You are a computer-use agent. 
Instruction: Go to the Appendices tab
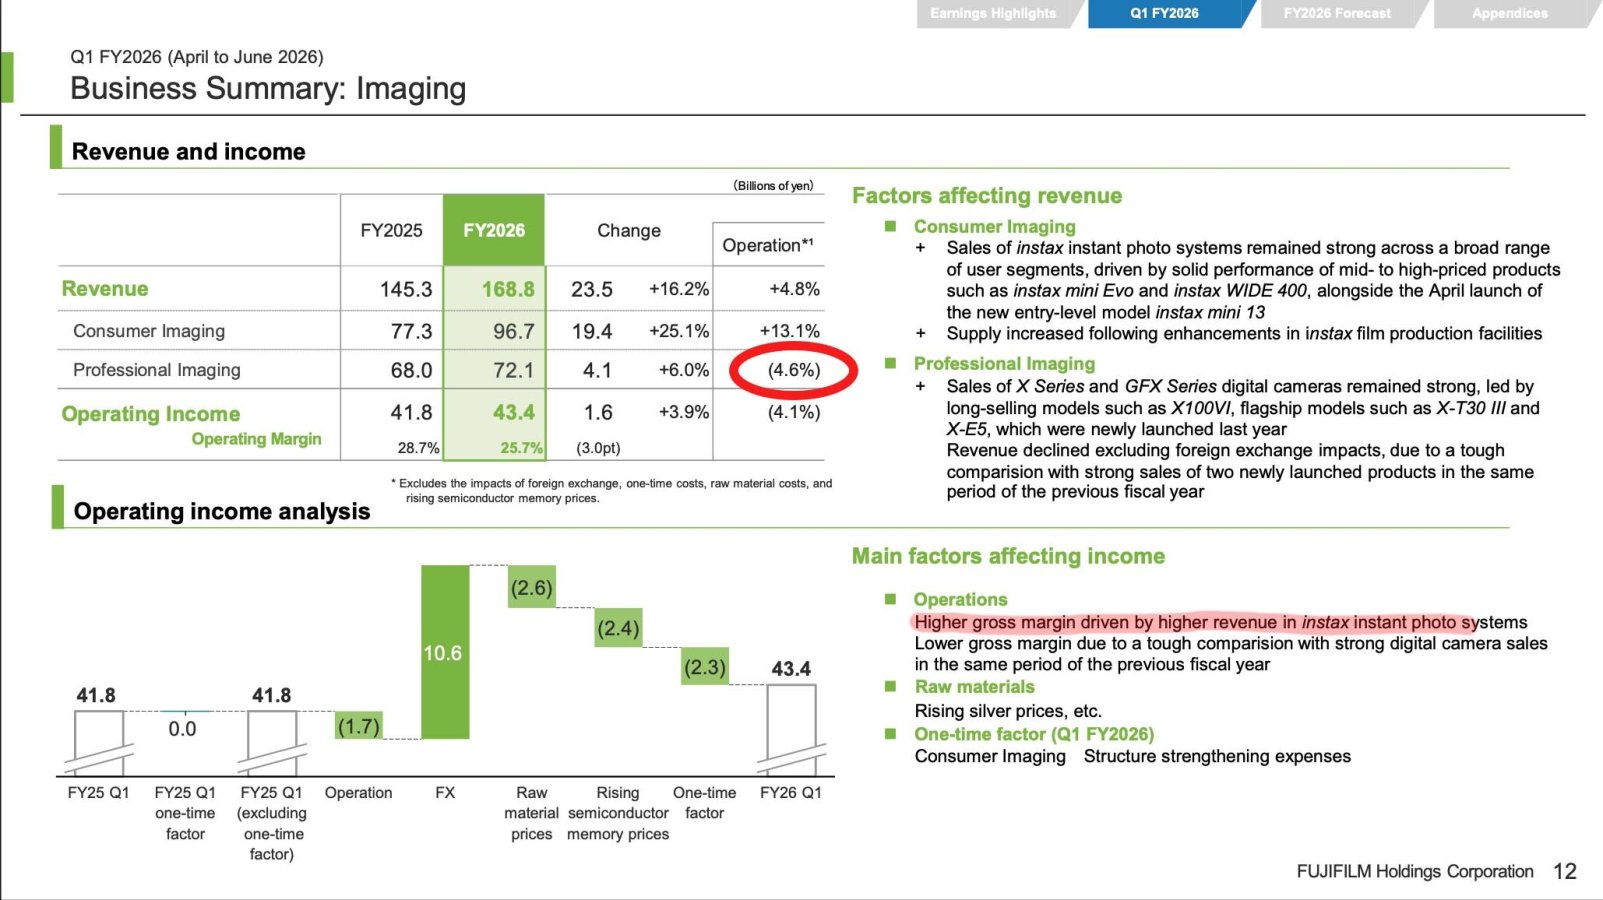[x=1510, y=13]
